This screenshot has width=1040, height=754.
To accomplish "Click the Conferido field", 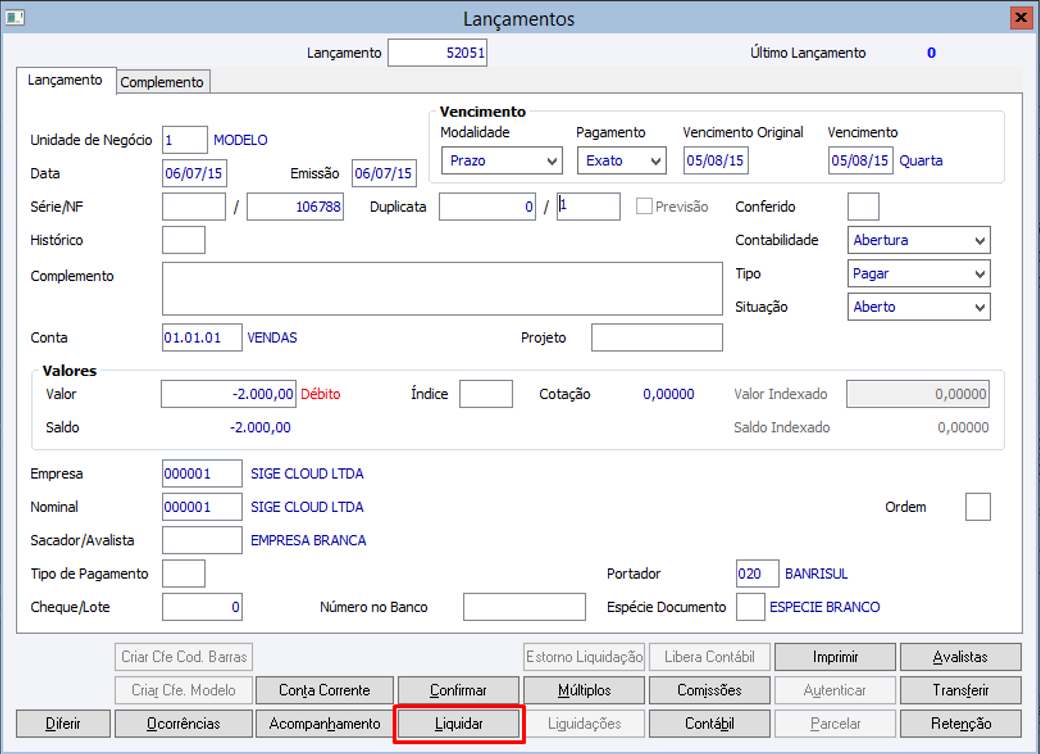I will tap(864, 206).
